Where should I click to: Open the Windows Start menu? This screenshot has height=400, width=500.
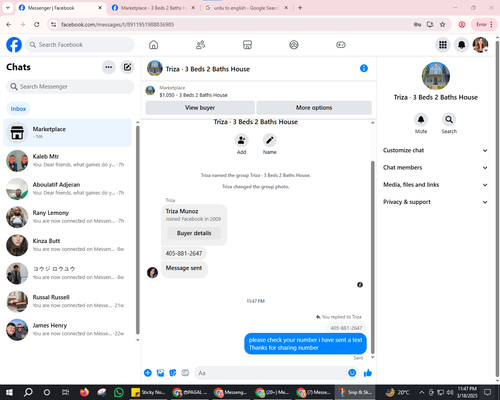tap(9, 392)
